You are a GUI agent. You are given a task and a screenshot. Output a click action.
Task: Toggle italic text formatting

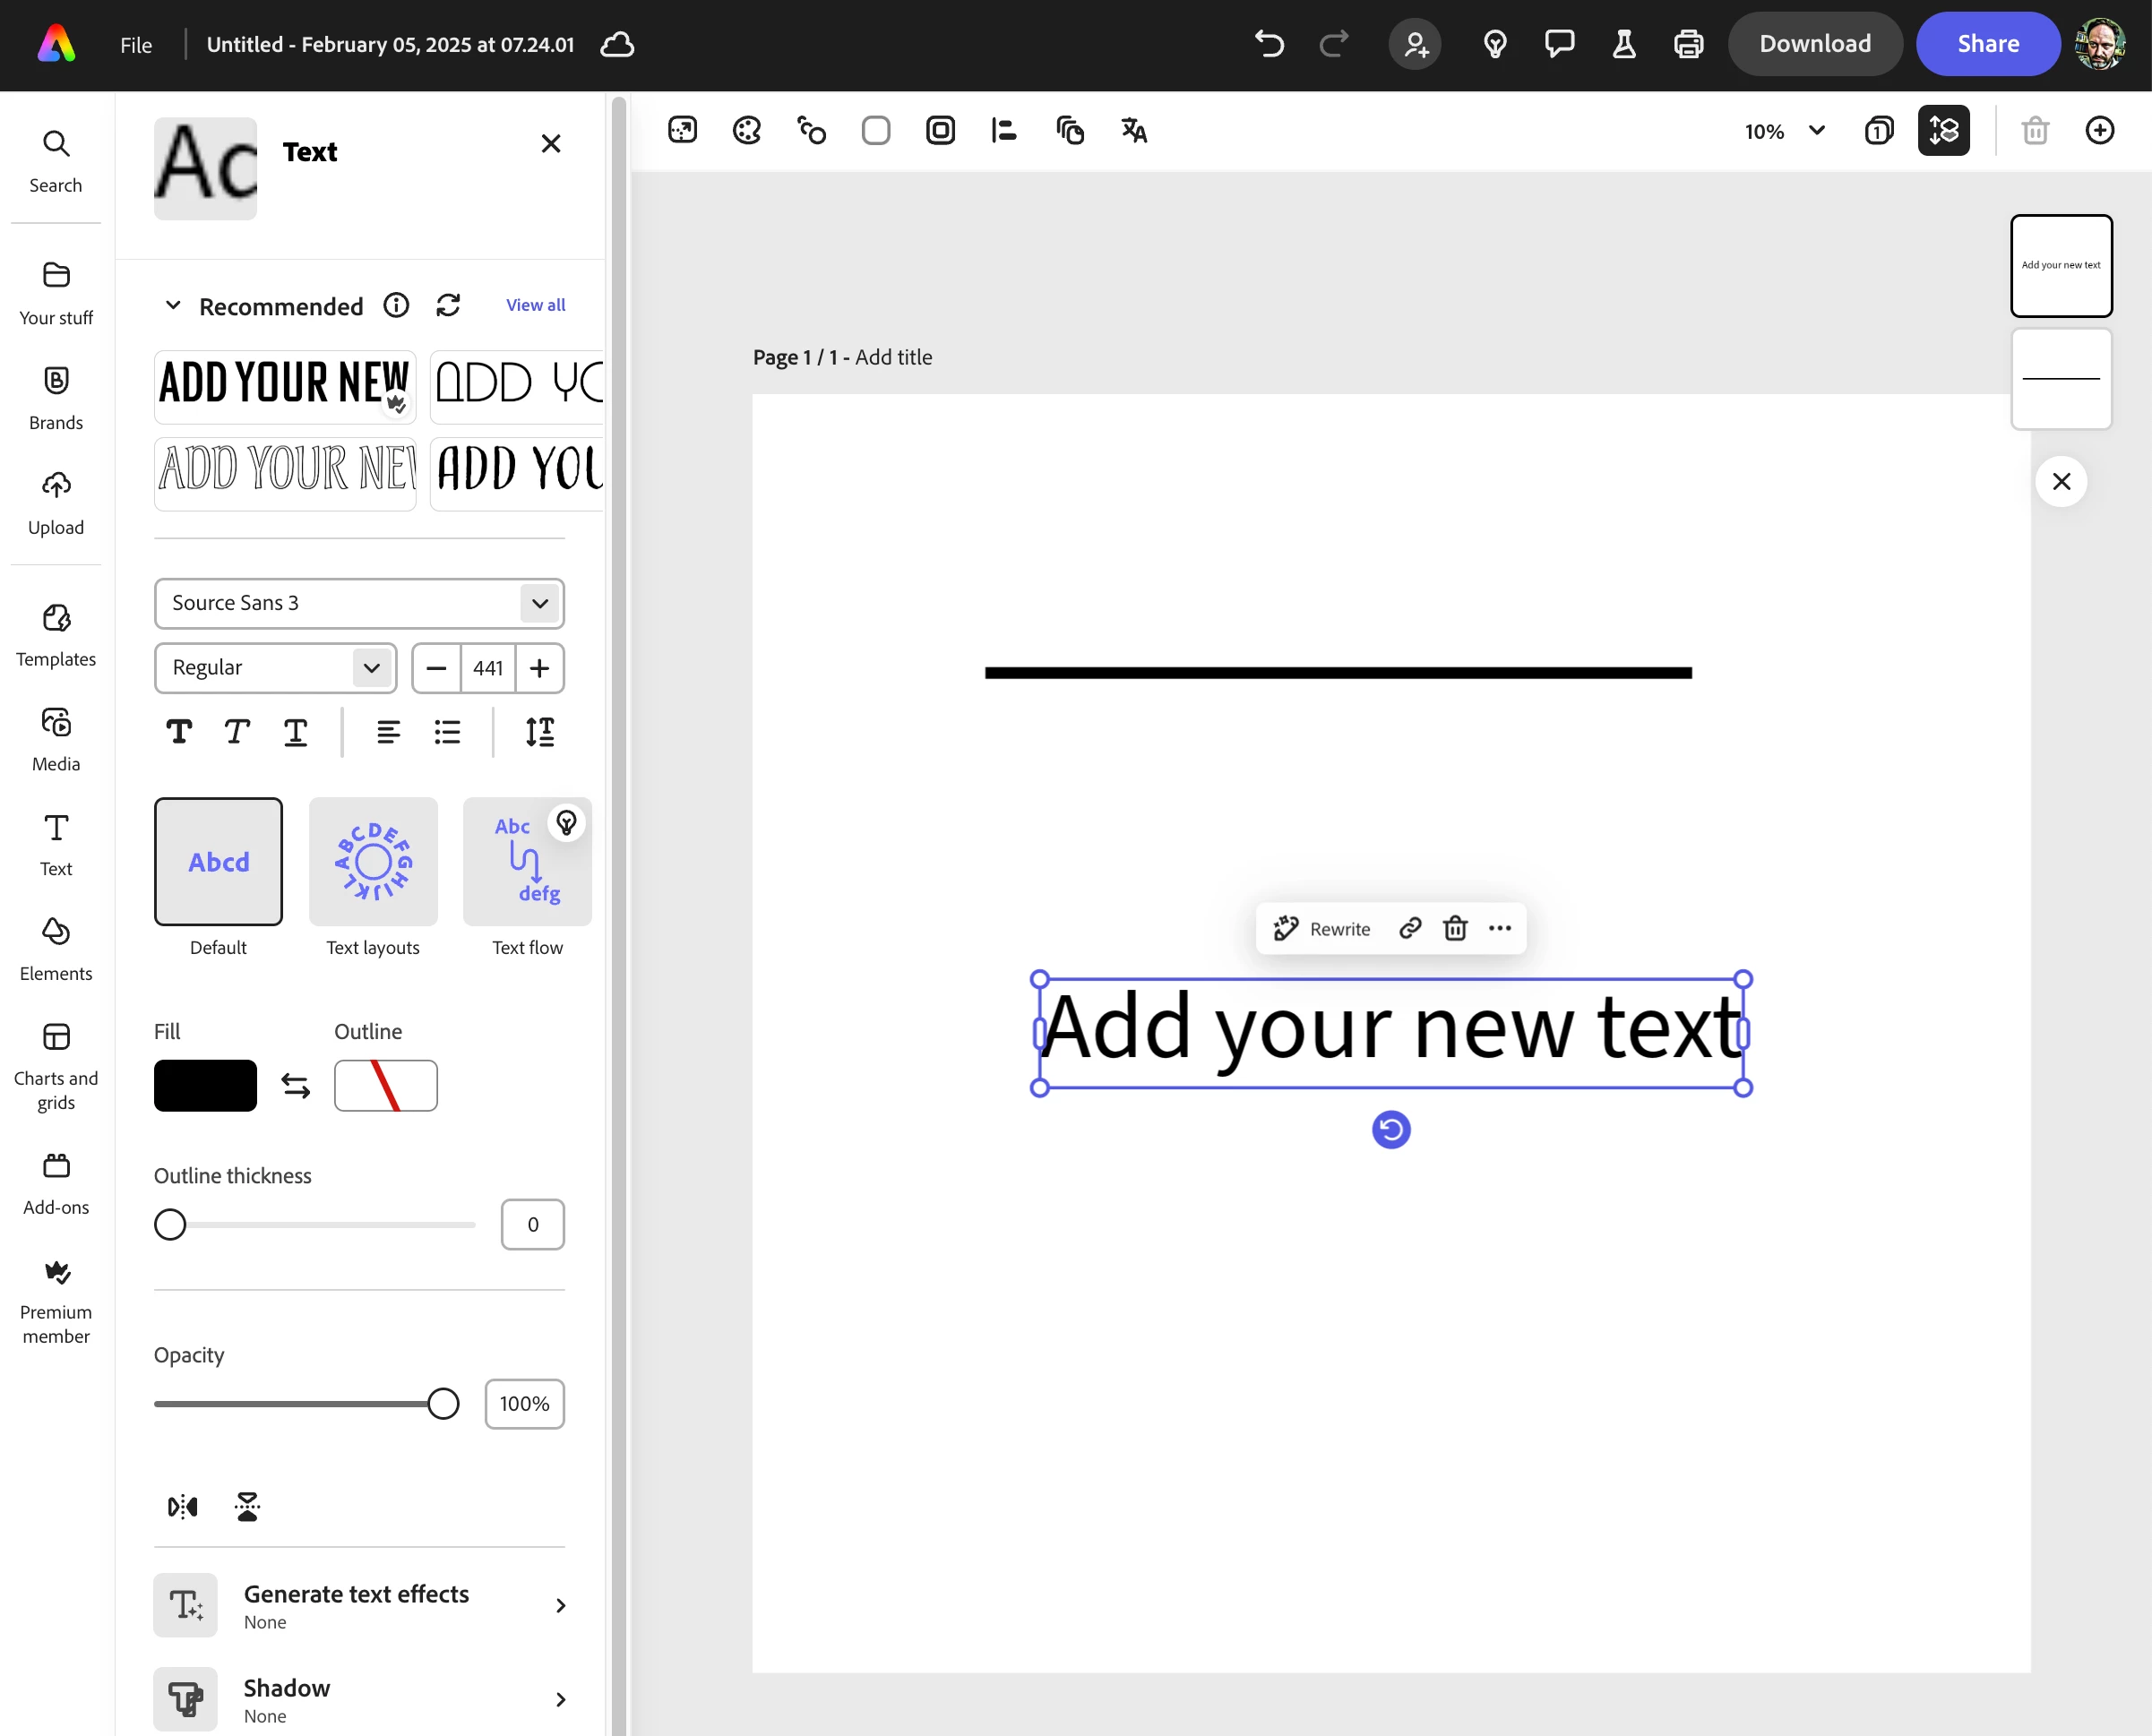point(237,732)
